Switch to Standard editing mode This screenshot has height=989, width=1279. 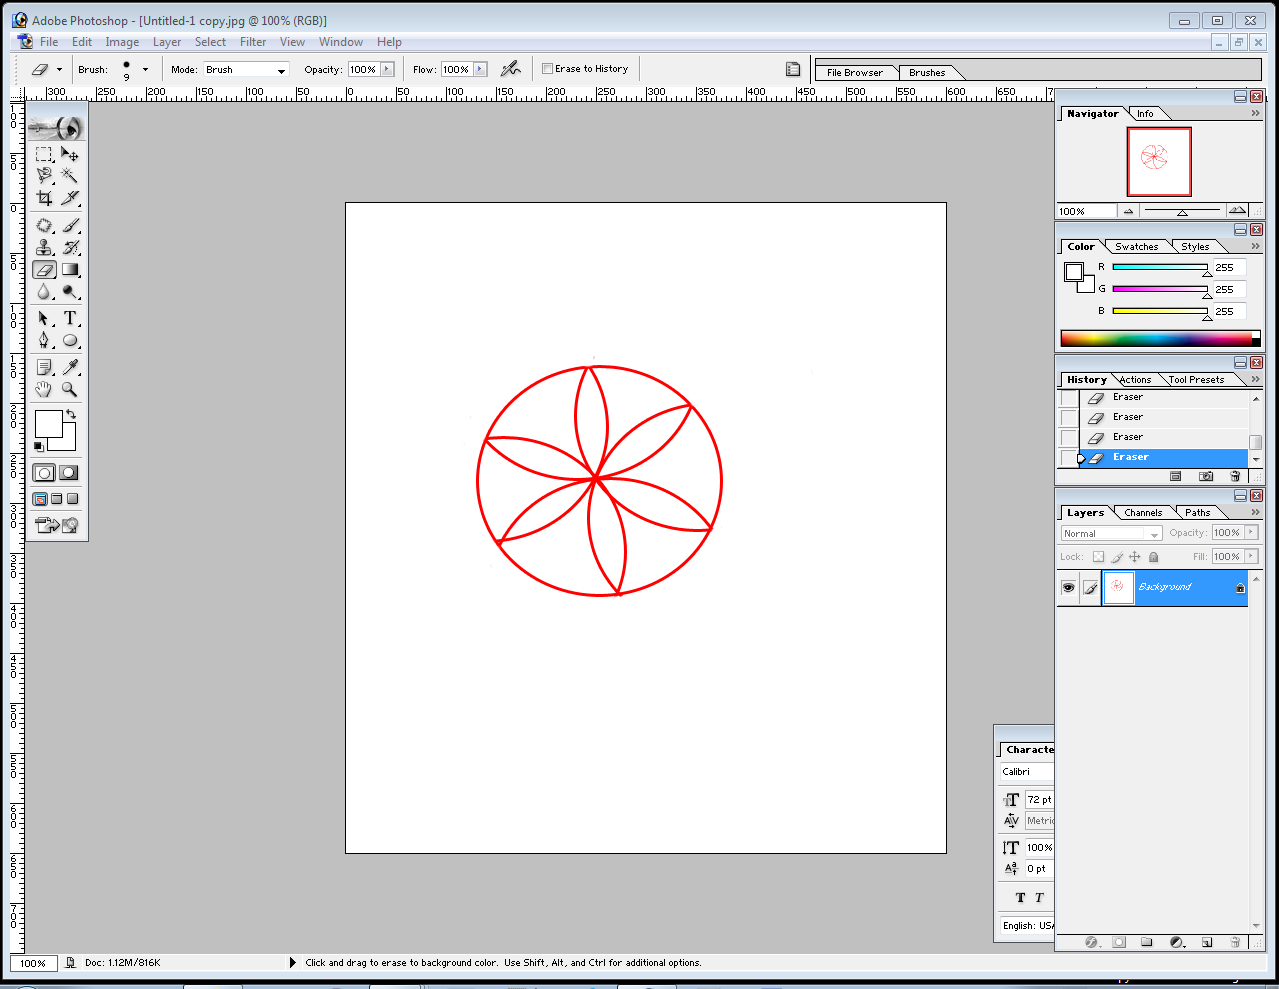[44, 473]
